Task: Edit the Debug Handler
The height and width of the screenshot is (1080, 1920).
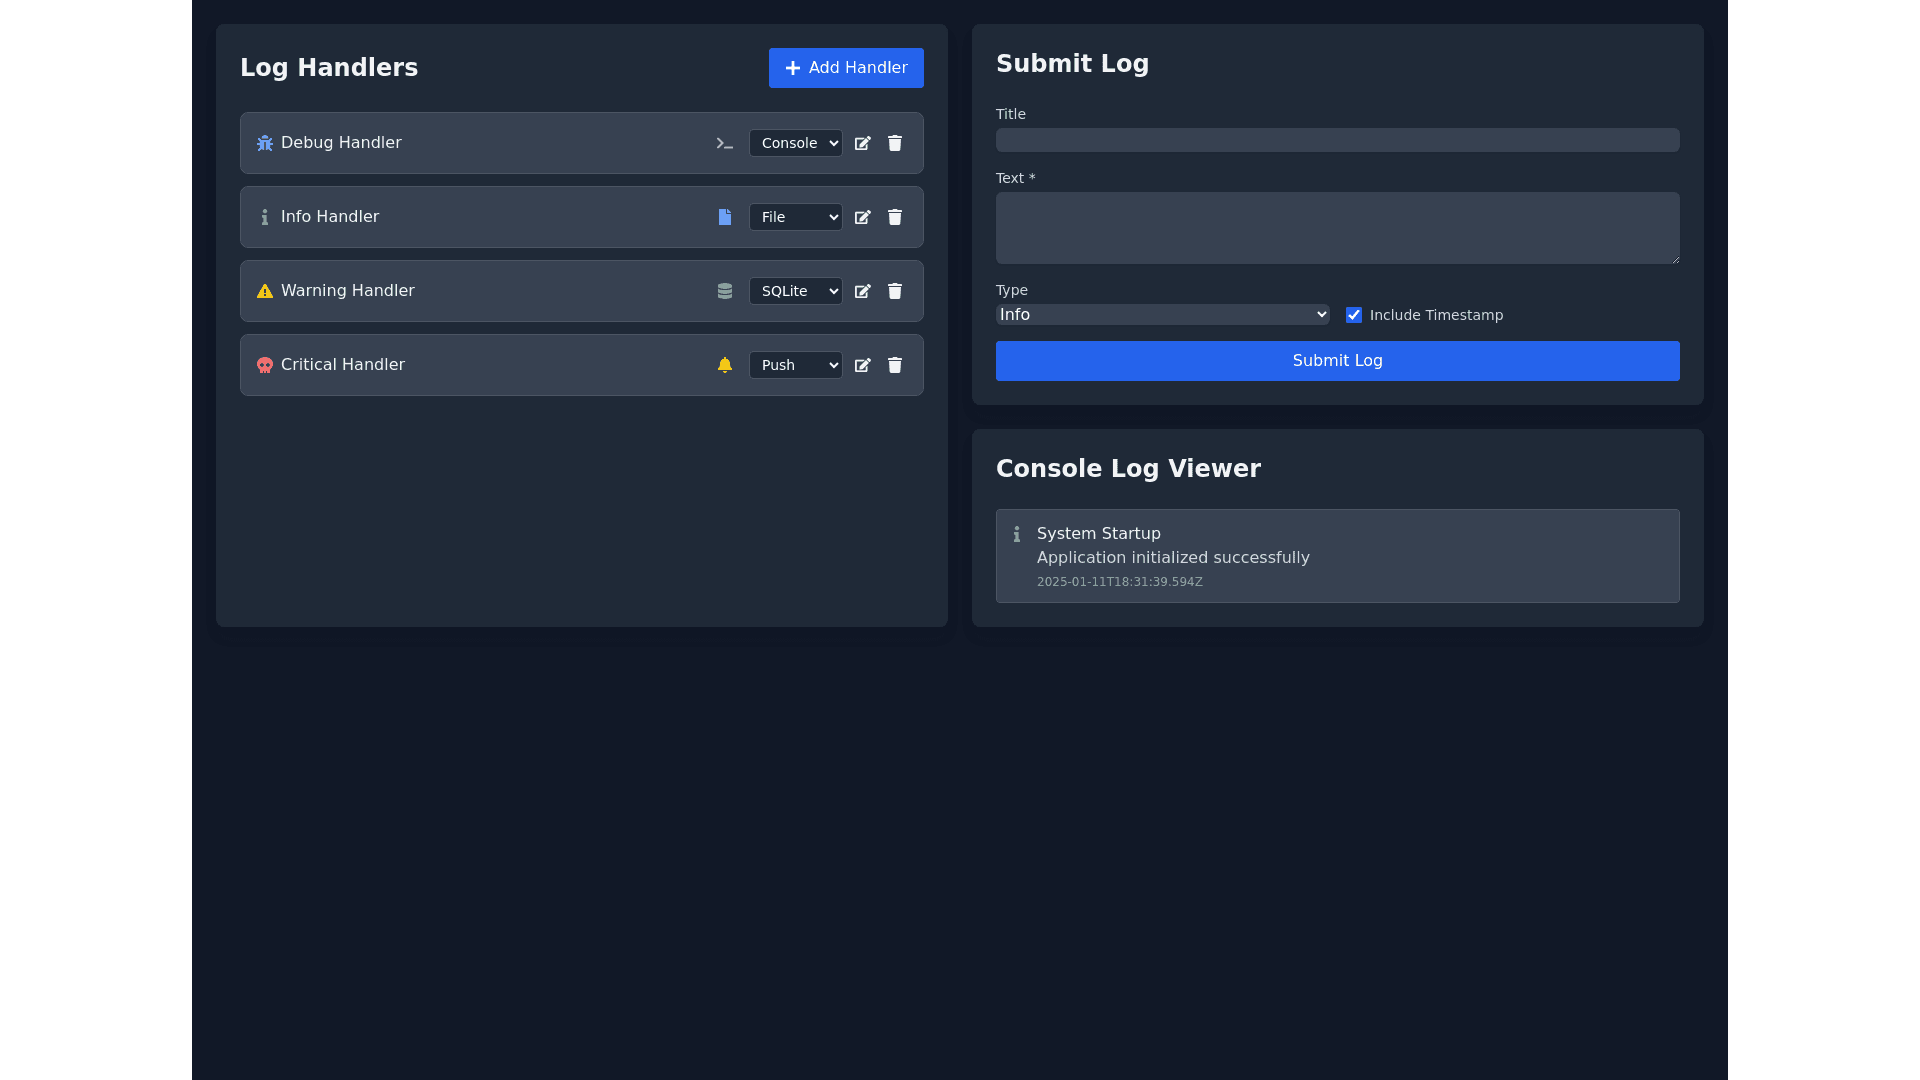Action: [x=862, y=143]
